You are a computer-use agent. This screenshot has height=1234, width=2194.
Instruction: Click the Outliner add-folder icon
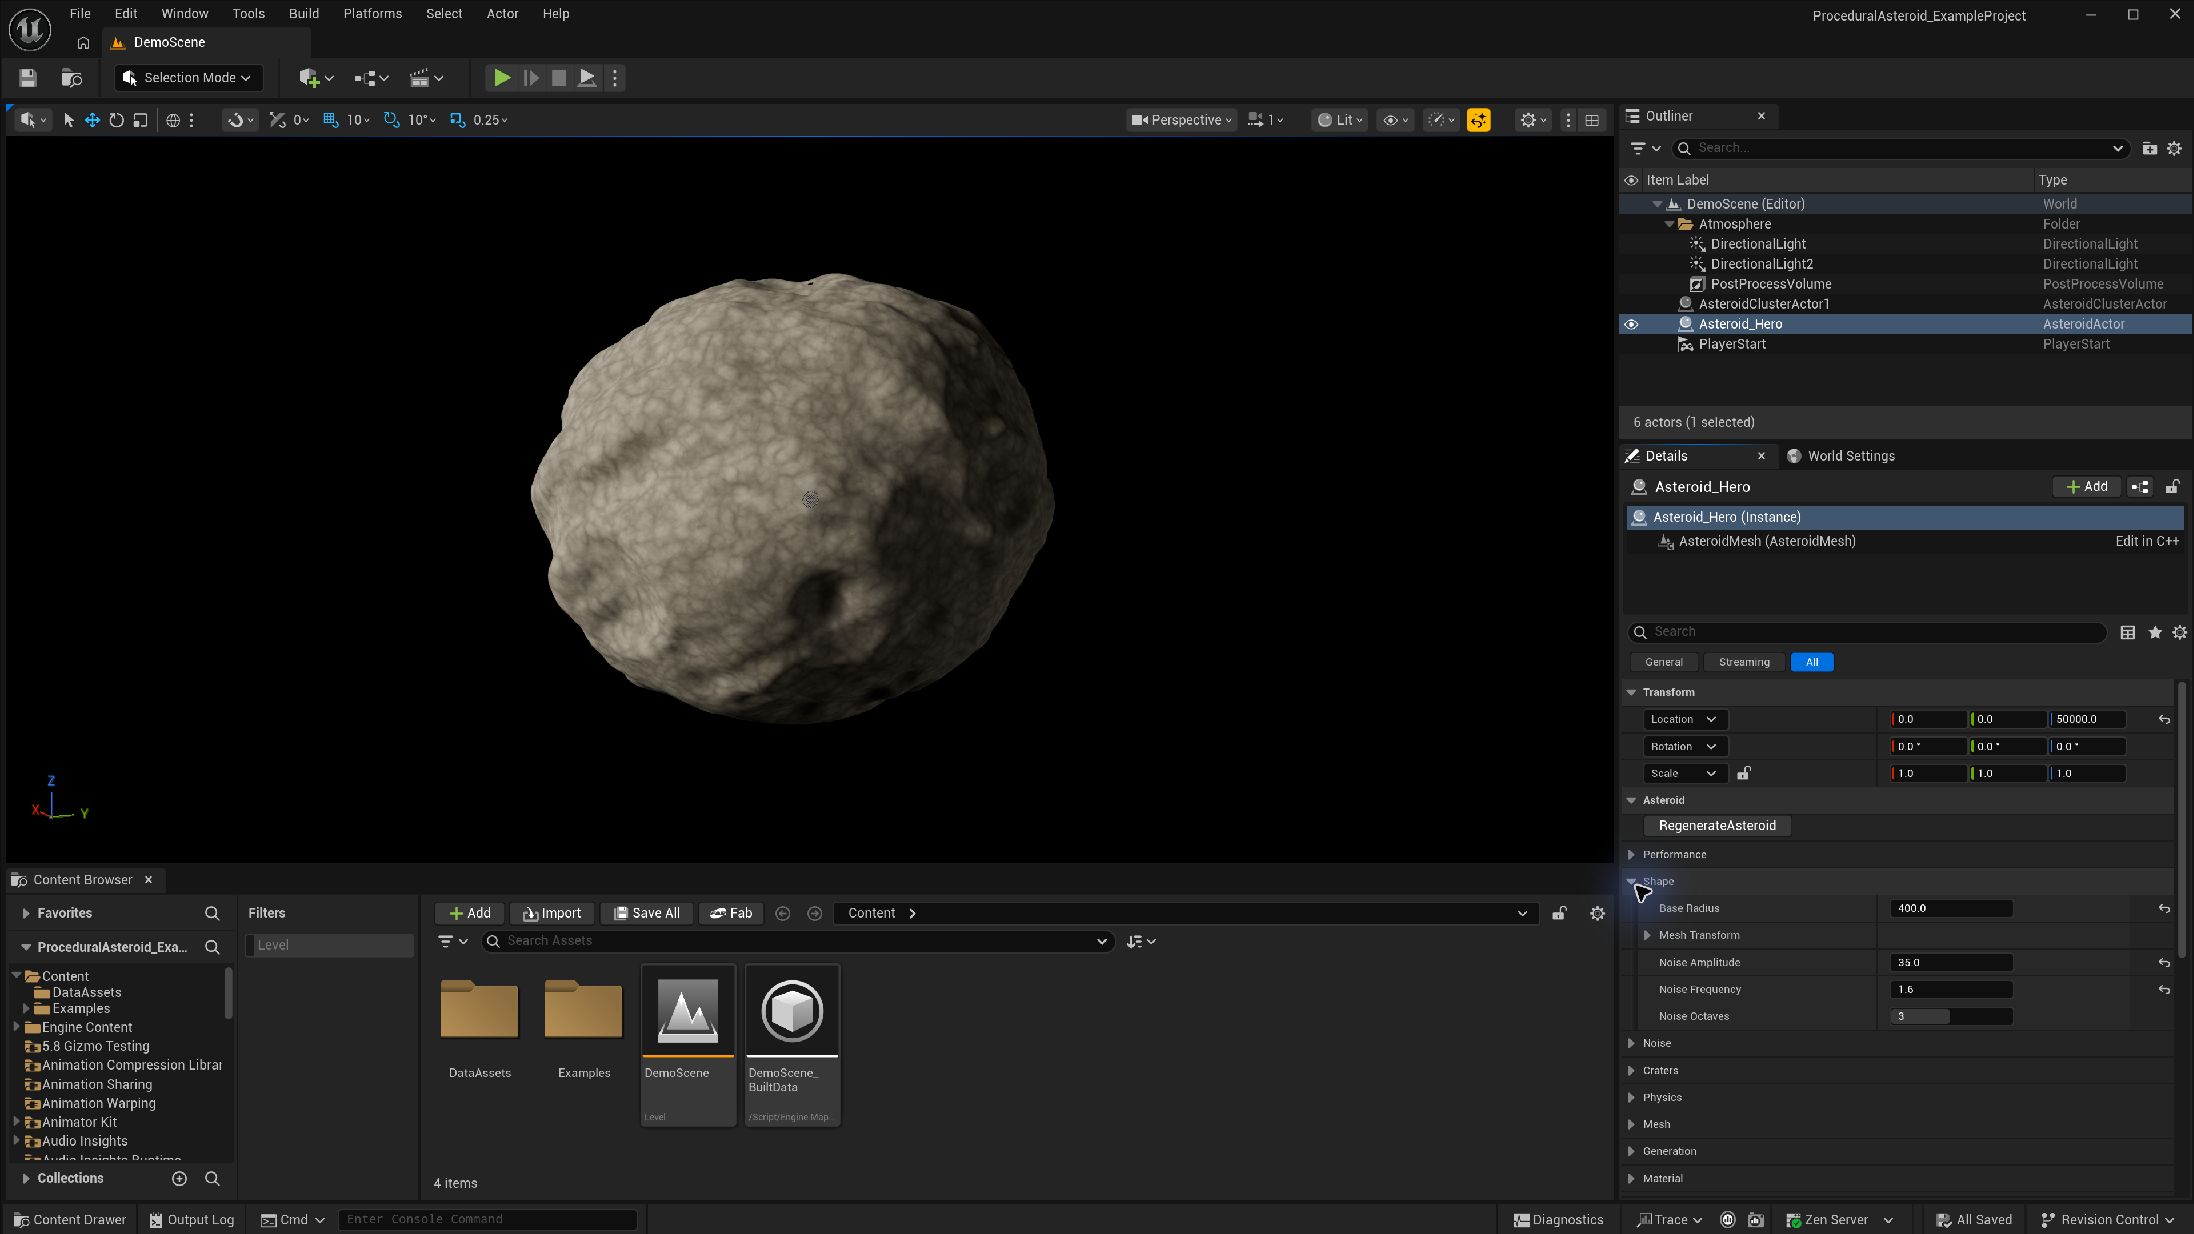tap(2149, 148)
